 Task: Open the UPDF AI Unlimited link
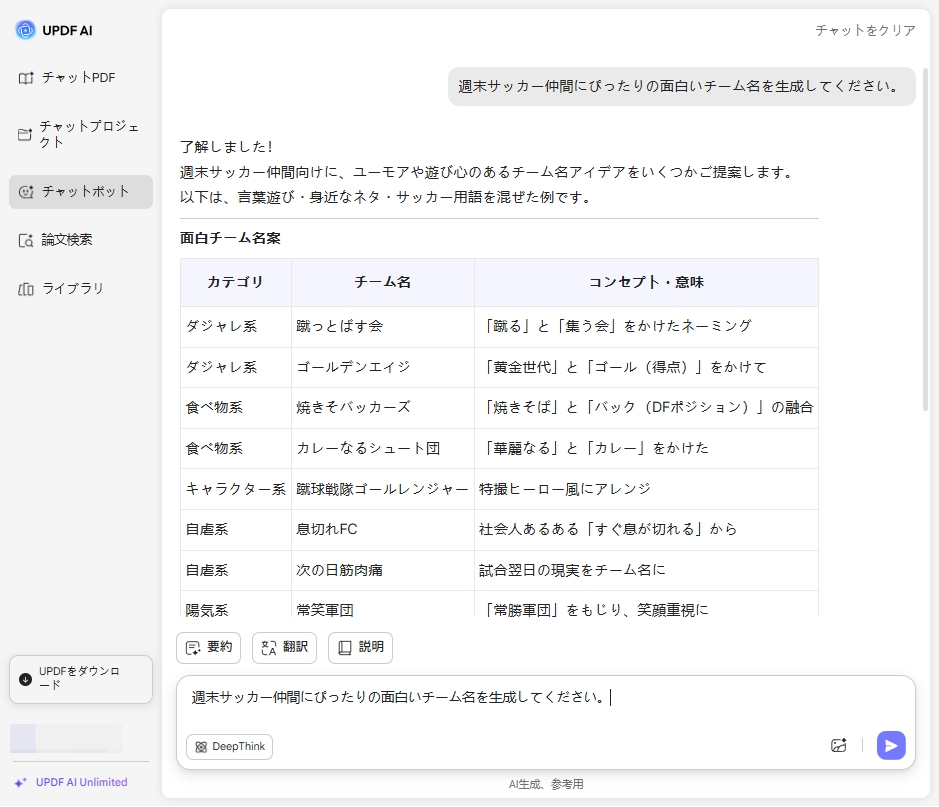click(81, 783)
